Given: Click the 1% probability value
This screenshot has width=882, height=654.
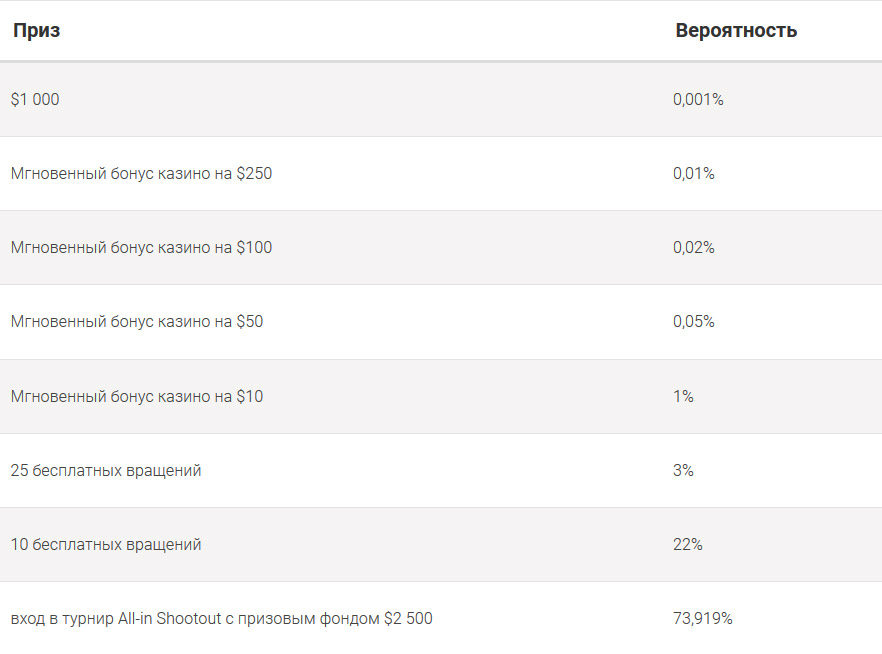Looking at the screenshot, I should [683, 396].
